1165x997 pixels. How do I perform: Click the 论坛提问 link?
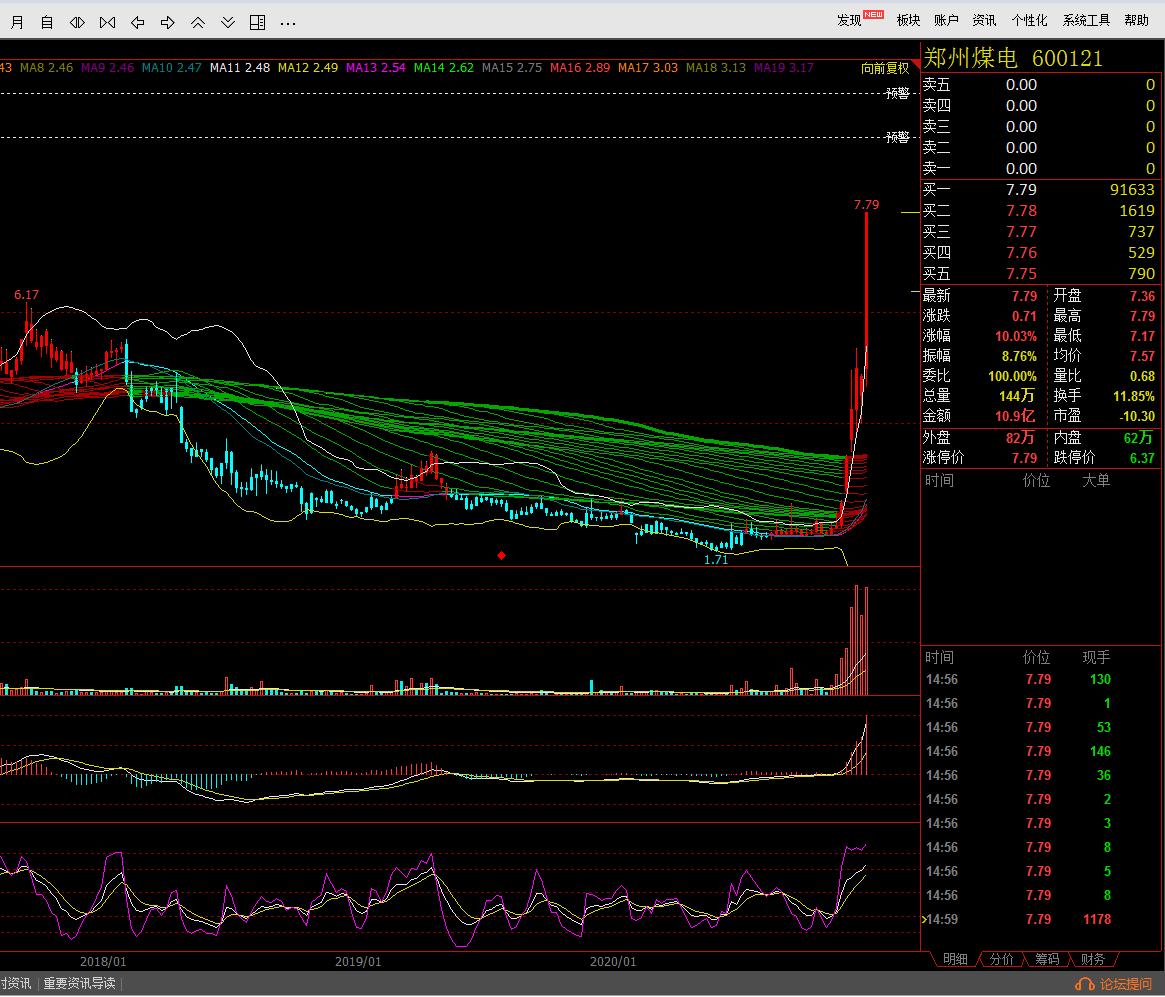point(1126,984)
